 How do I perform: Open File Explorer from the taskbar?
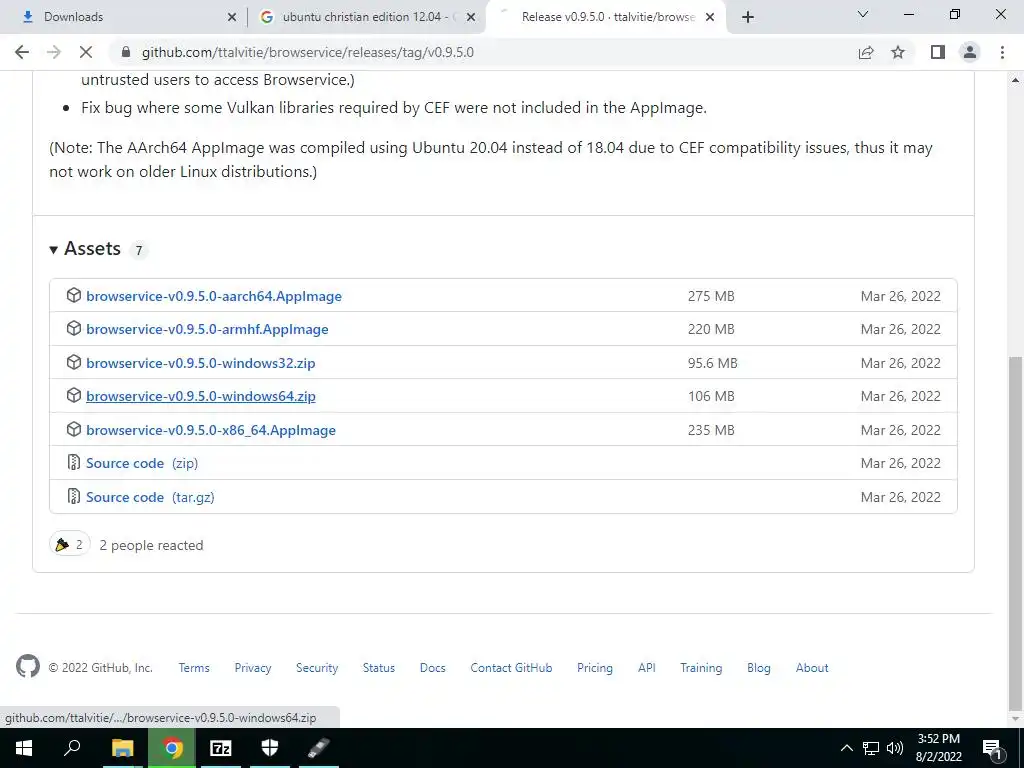click(x=122, y=748)
